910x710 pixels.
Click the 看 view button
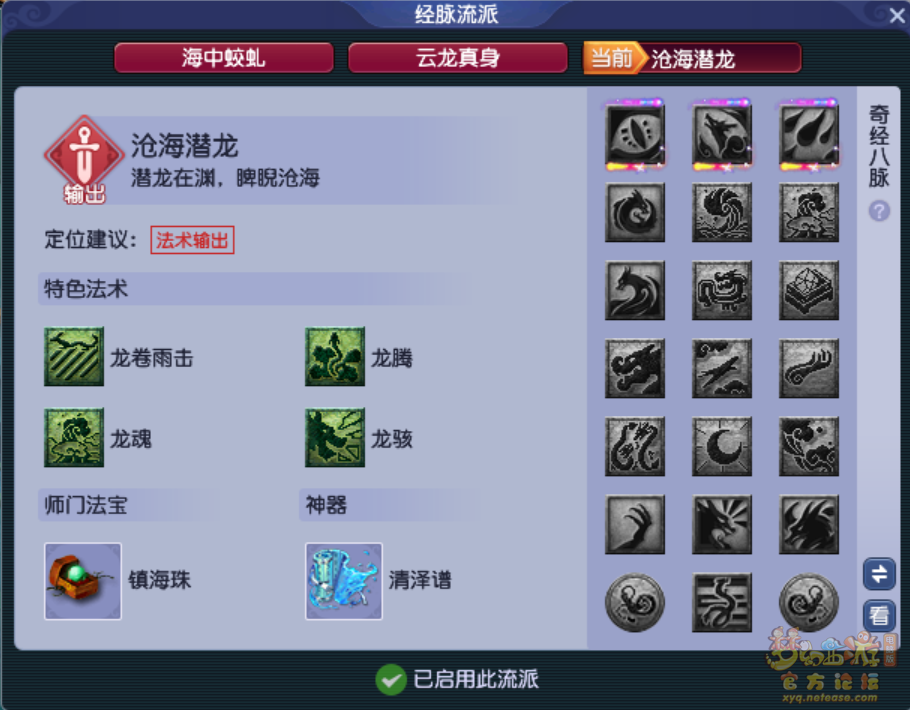pyautogui.click(x=879, y=615)
